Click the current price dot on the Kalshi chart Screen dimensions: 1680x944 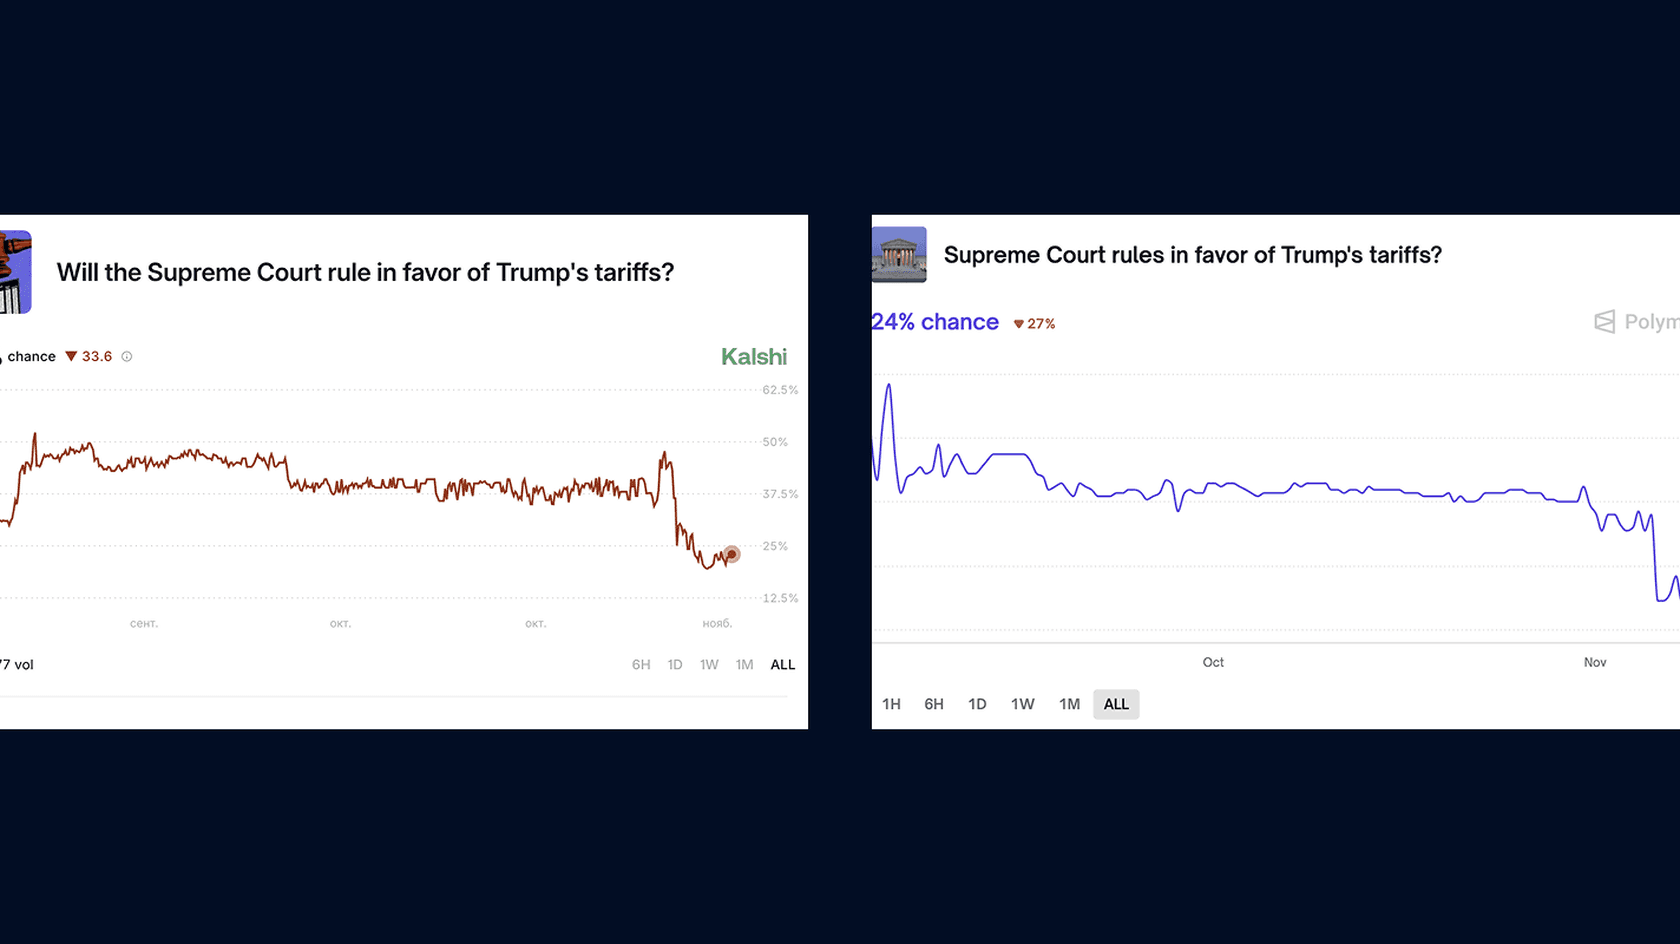(731, 554)
